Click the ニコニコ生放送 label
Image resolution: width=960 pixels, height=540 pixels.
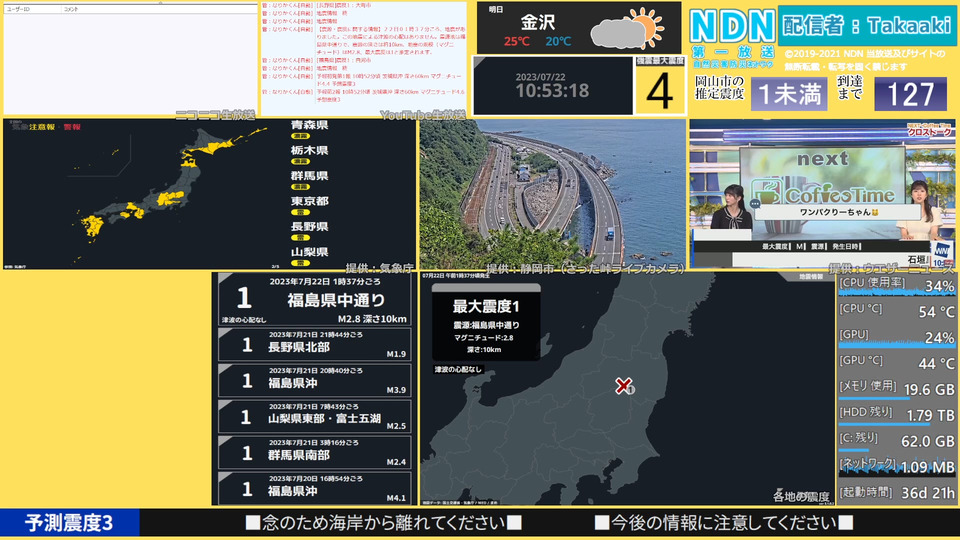pos(216,114)
